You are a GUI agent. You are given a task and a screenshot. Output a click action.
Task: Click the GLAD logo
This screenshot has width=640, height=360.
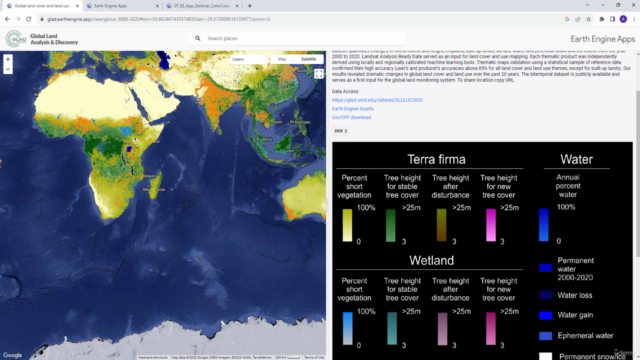(x=16, y=39)
